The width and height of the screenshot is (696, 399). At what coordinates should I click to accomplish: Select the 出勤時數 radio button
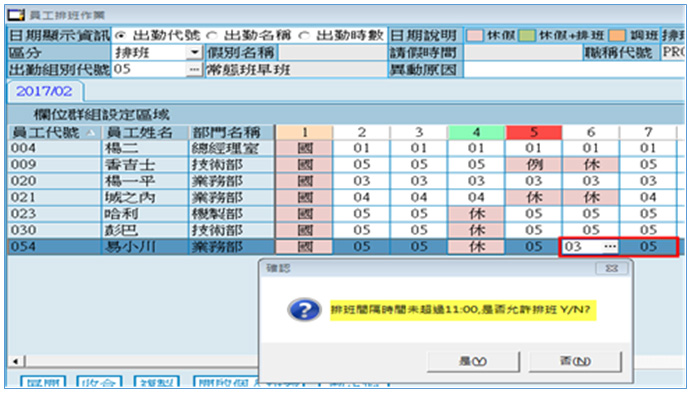(304, 36)
